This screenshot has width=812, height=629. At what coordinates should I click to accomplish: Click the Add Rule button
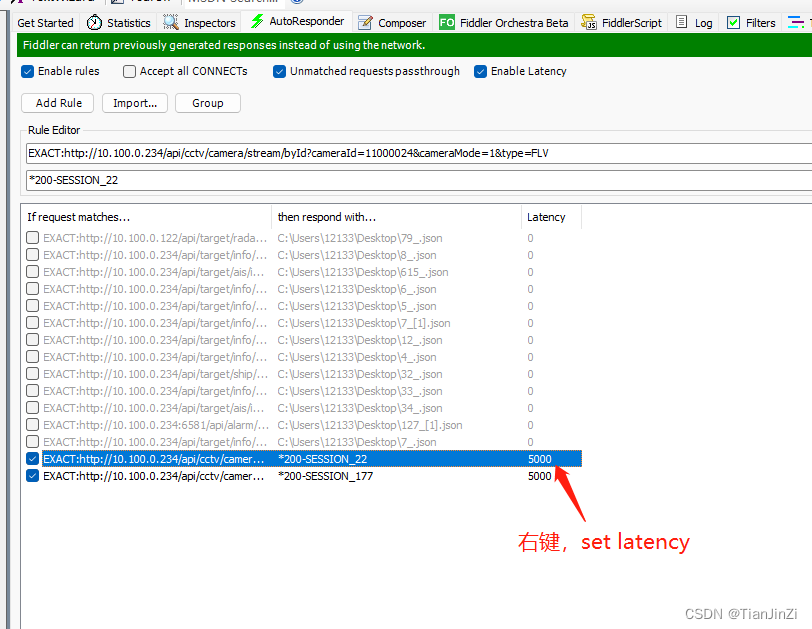[x=57, y=103]
